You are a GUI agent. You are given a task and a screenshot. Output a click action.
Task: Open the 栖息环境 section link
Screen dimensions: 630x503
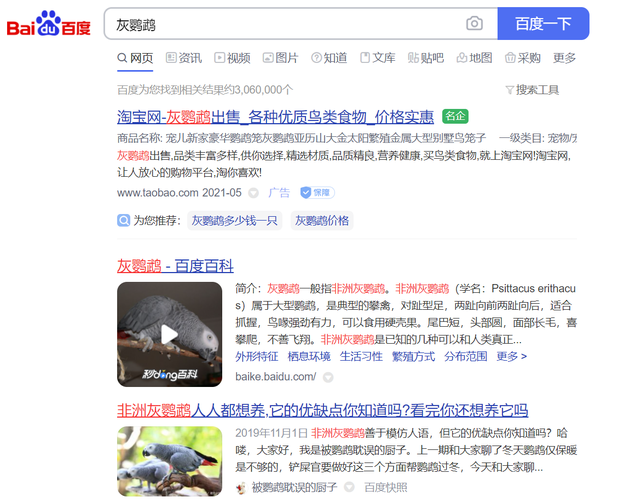pos(309,356)
